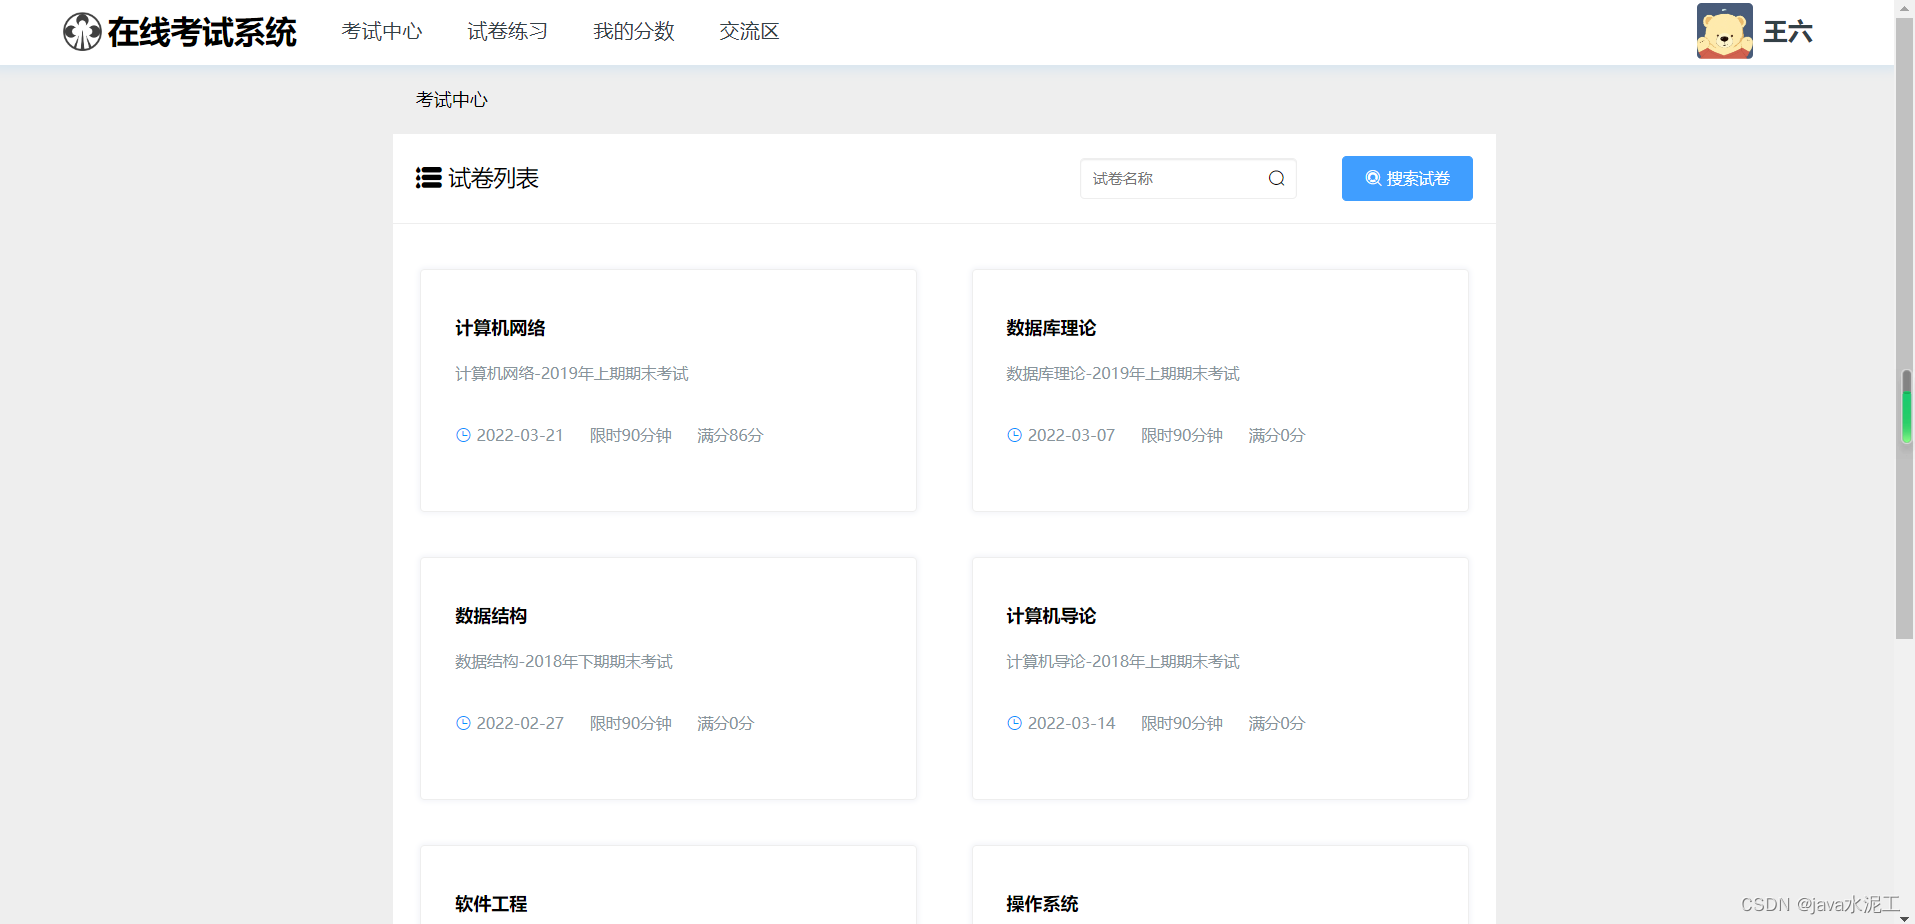Click the scrollbar up arrow
Screen dimensions: 1915x924
coord(1904,8)
